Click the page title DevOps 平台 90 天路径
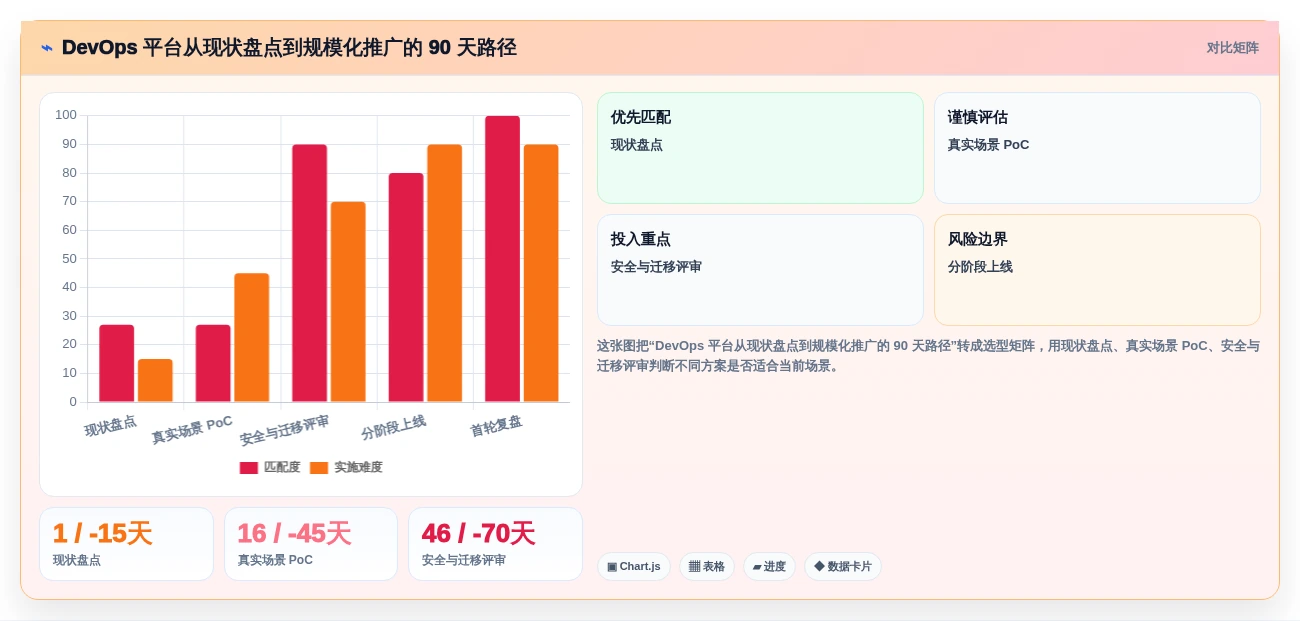This screenshot has height=621, width=1300. [x=289, y=48]
